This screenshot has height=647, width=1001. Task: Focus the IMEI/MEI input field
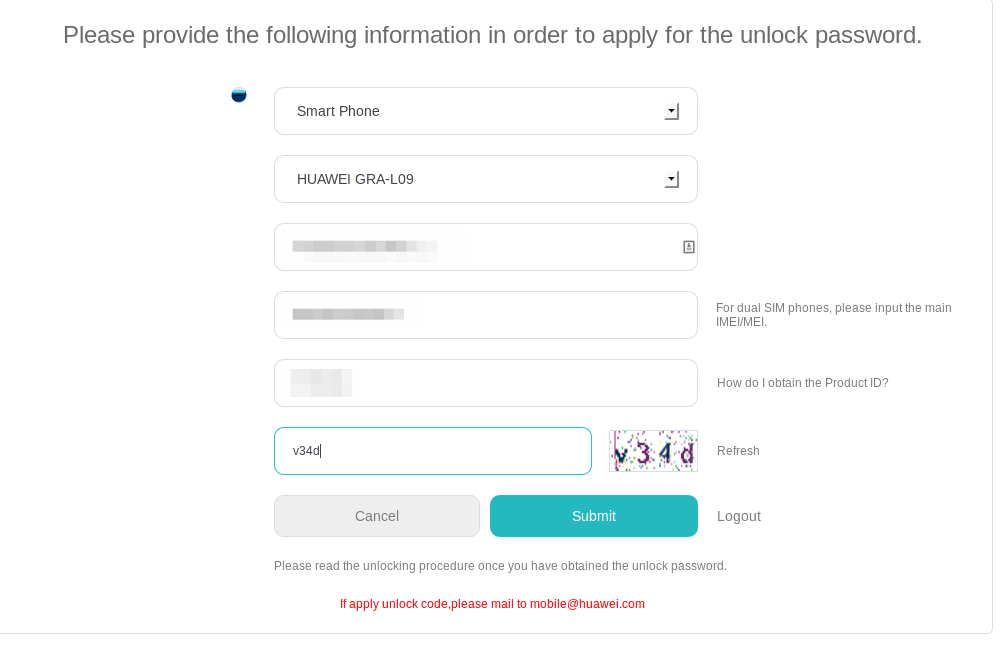(x=486, y=316)
